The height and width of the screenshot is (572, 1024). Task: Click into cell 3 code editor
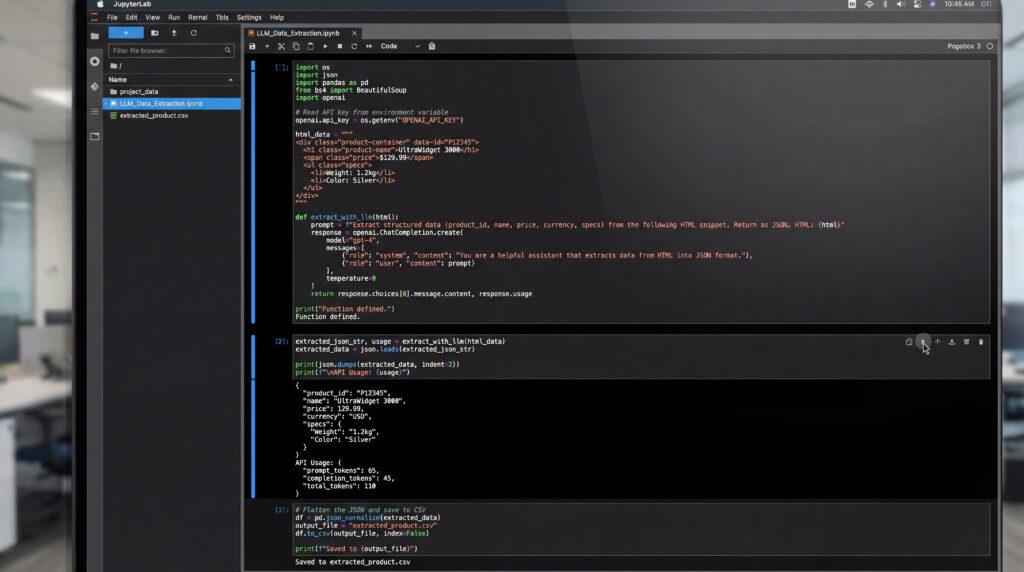(641, 529)
